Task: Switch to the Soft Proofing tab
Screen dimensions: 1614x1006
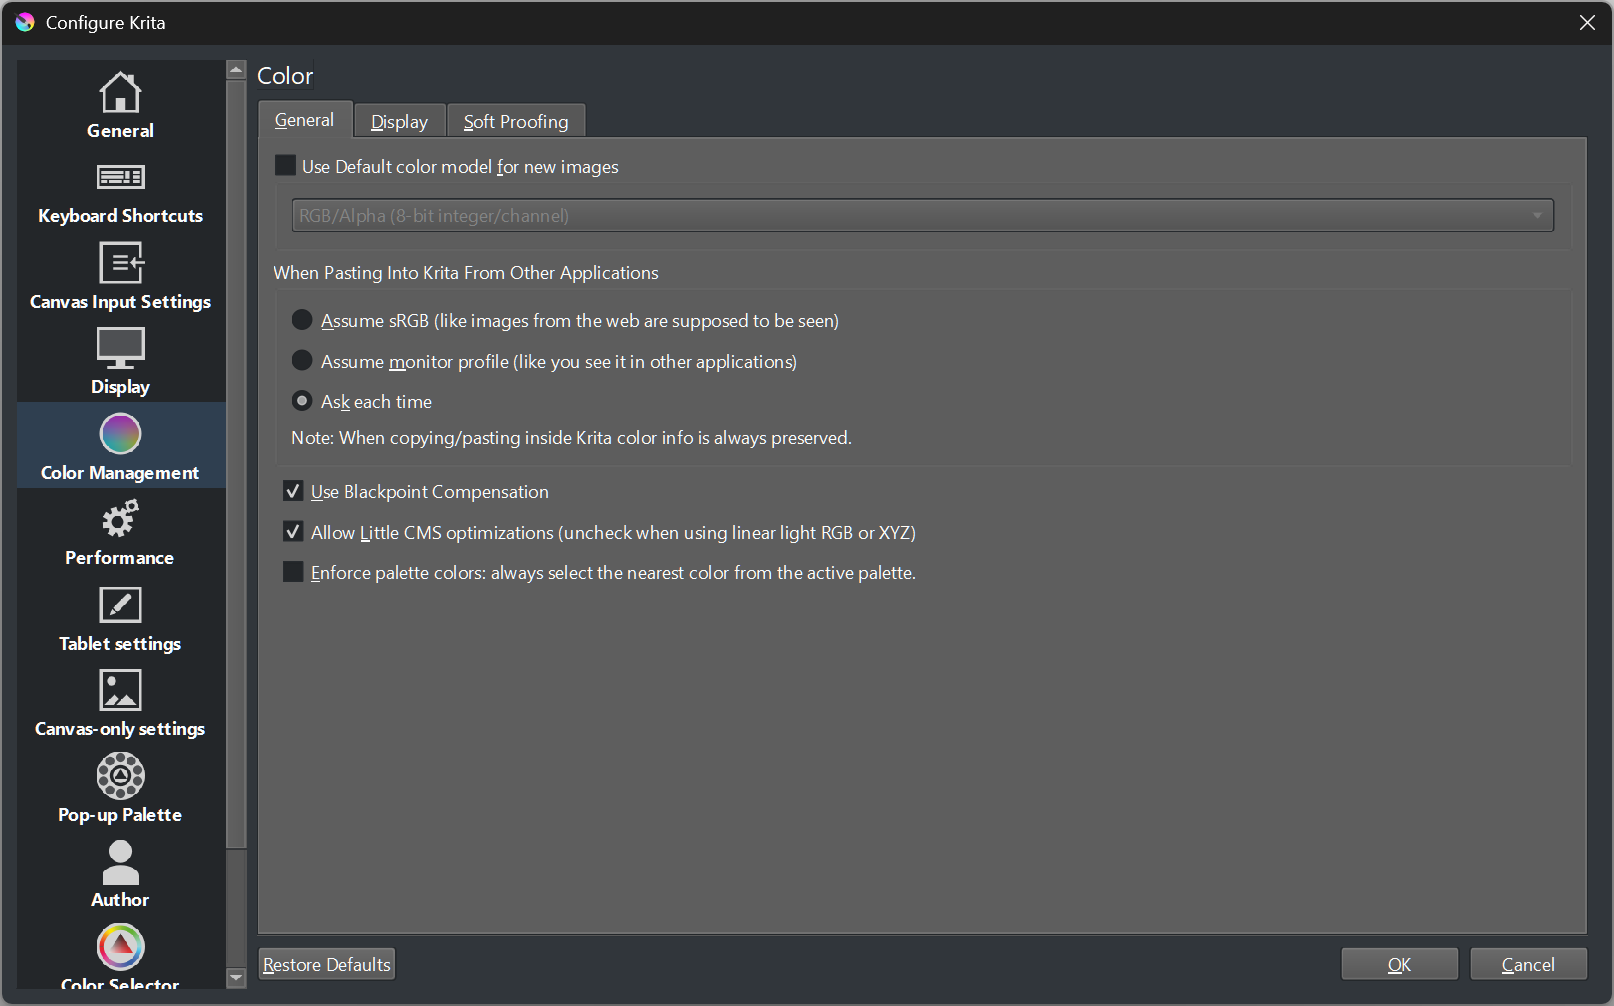Action: [516, 122]
